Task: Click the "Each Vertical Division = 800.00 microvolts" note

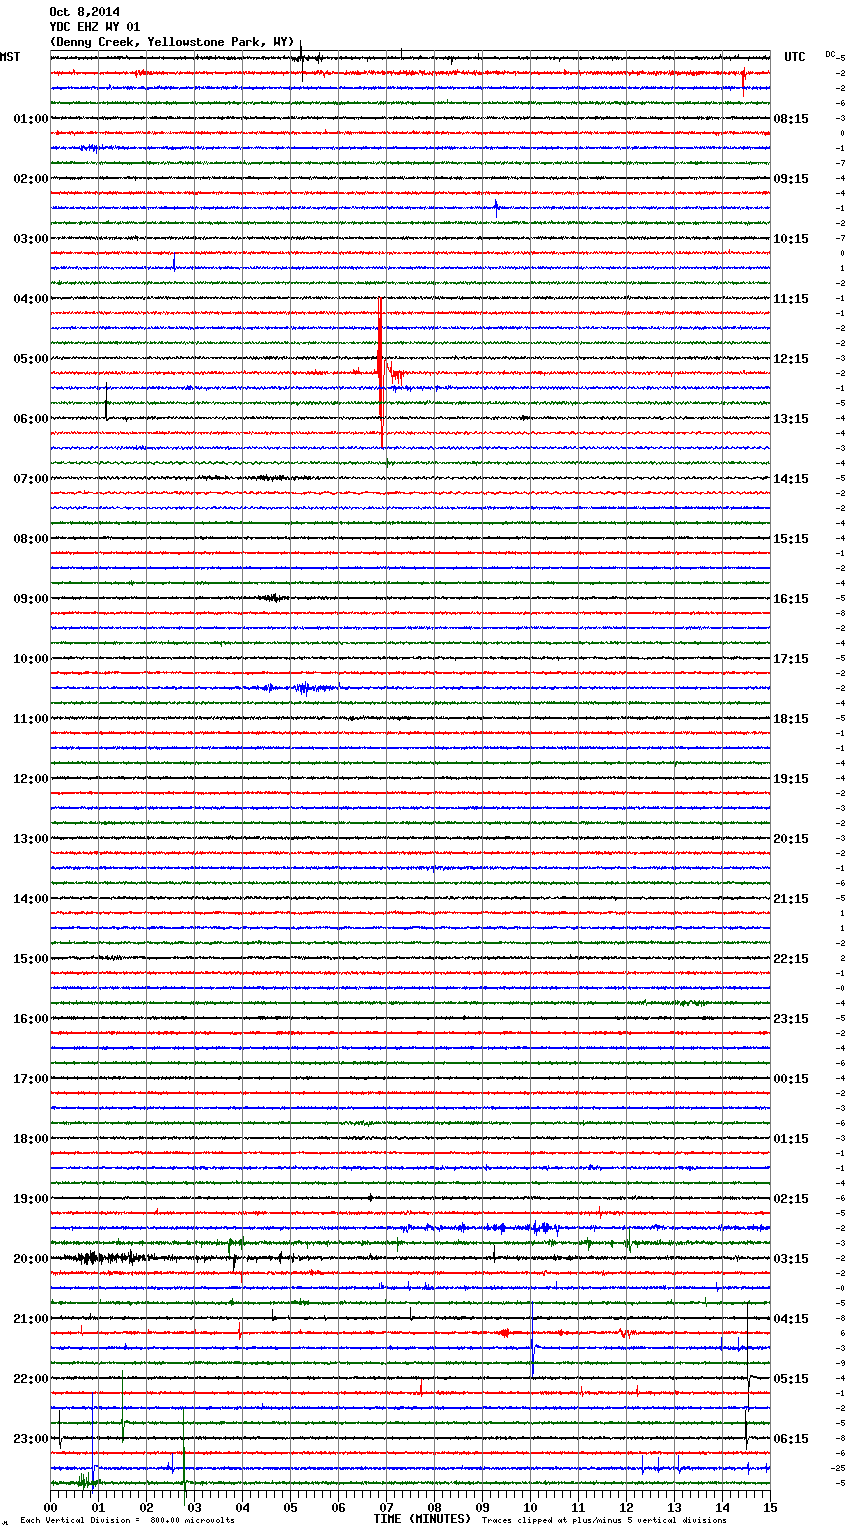Action: point(127,1520)
